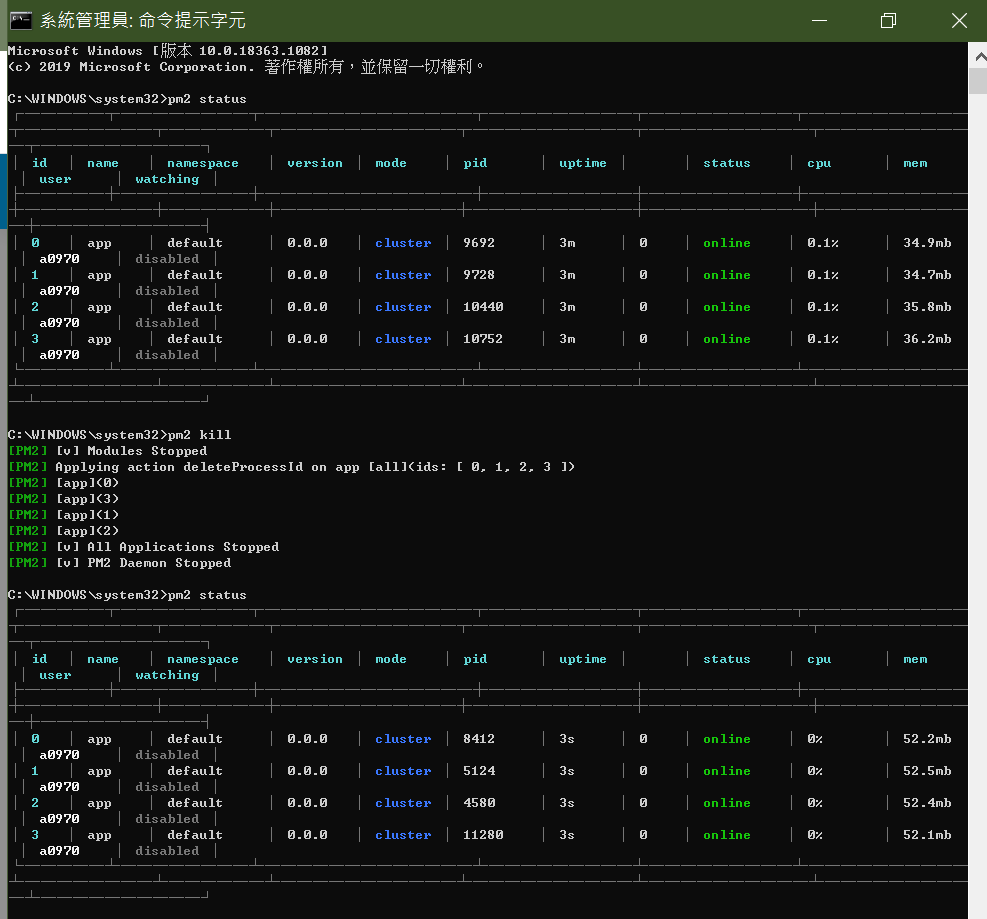This screenshot has width=987, height=919.
Task: Maximize the command prompt window
Action: point(888,21)
